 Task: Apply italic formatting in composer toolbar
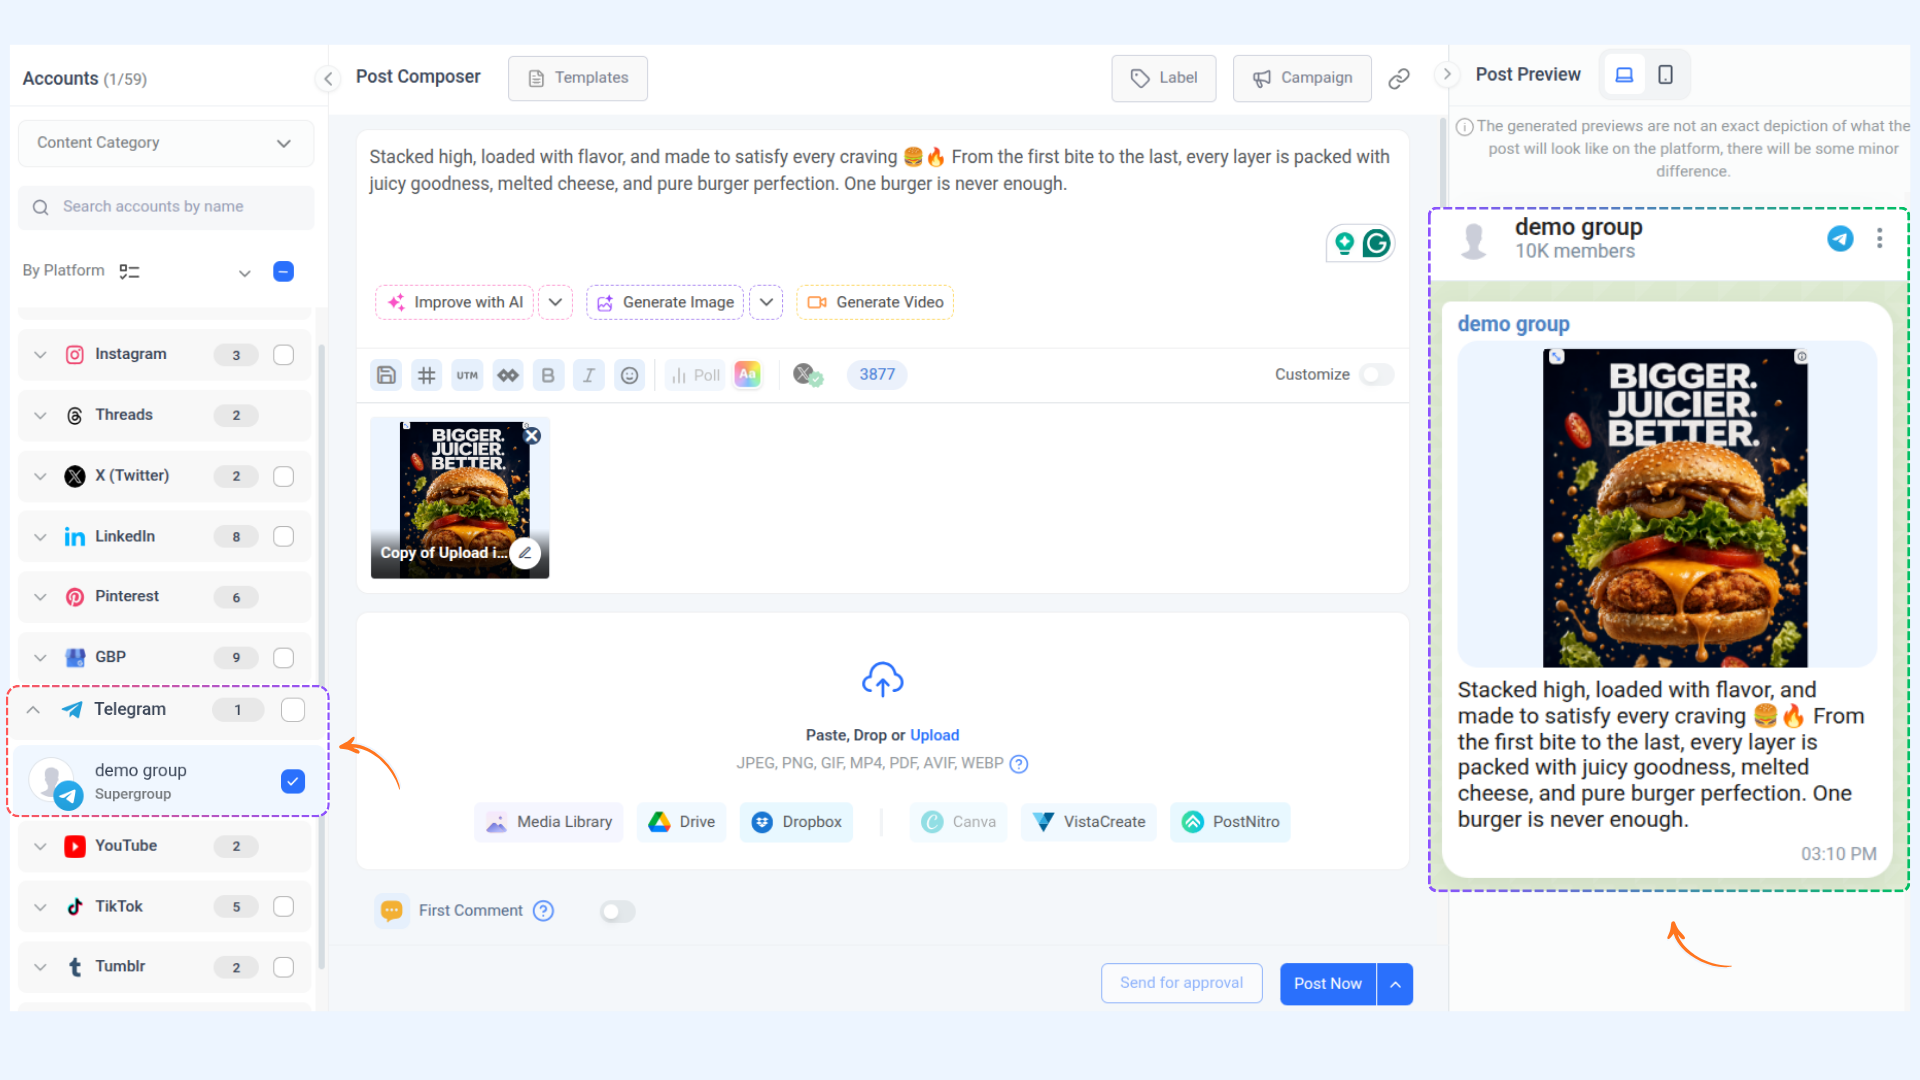coord(589,375)
